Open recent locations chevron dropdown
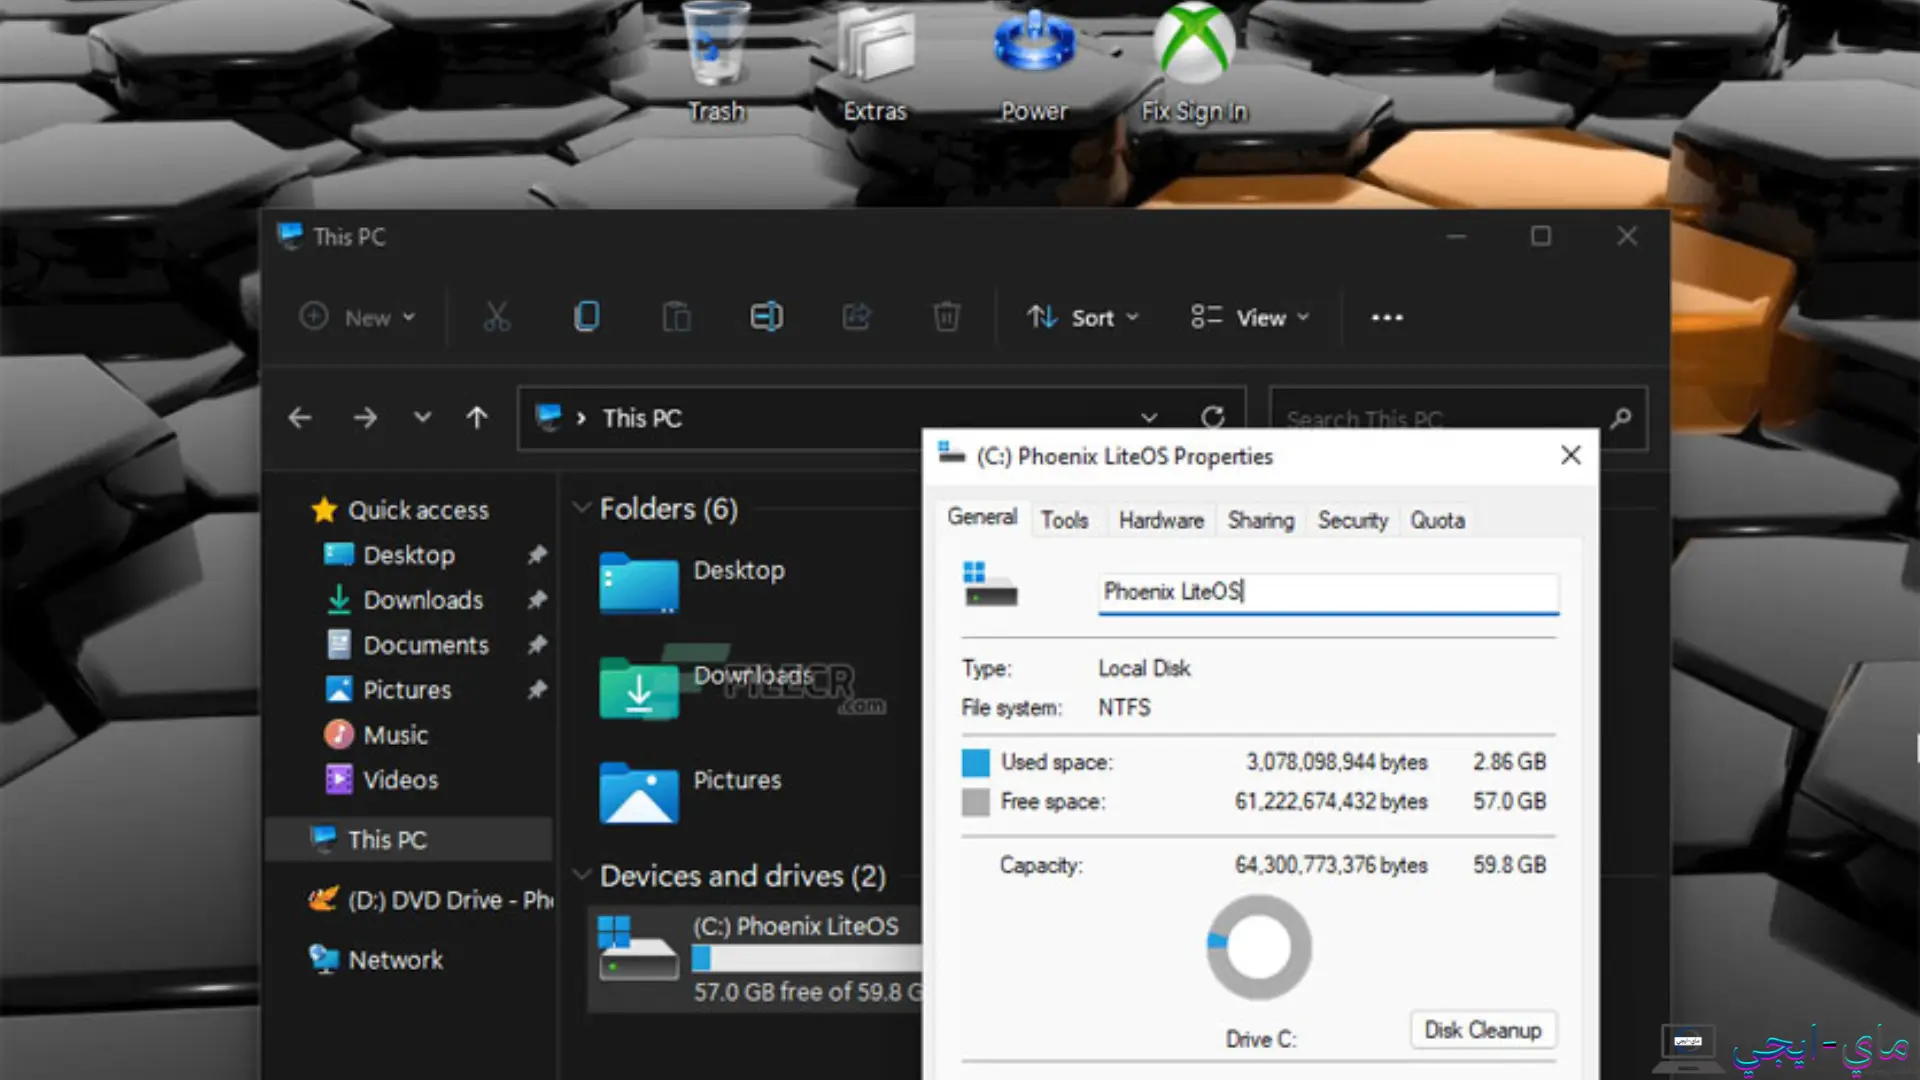Viewport: 1920px width, 1080px height. 422,418
